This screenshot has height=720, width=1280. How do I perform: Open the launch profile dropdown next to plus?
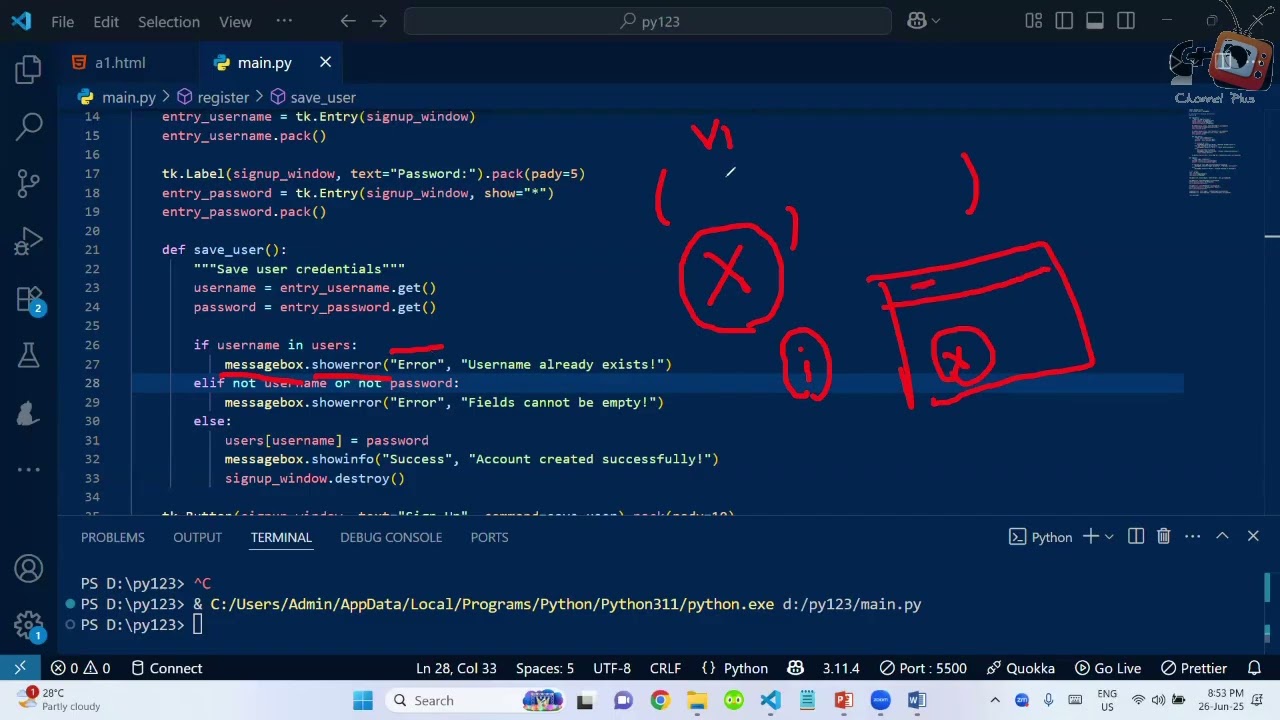[x=1109, y=537]
